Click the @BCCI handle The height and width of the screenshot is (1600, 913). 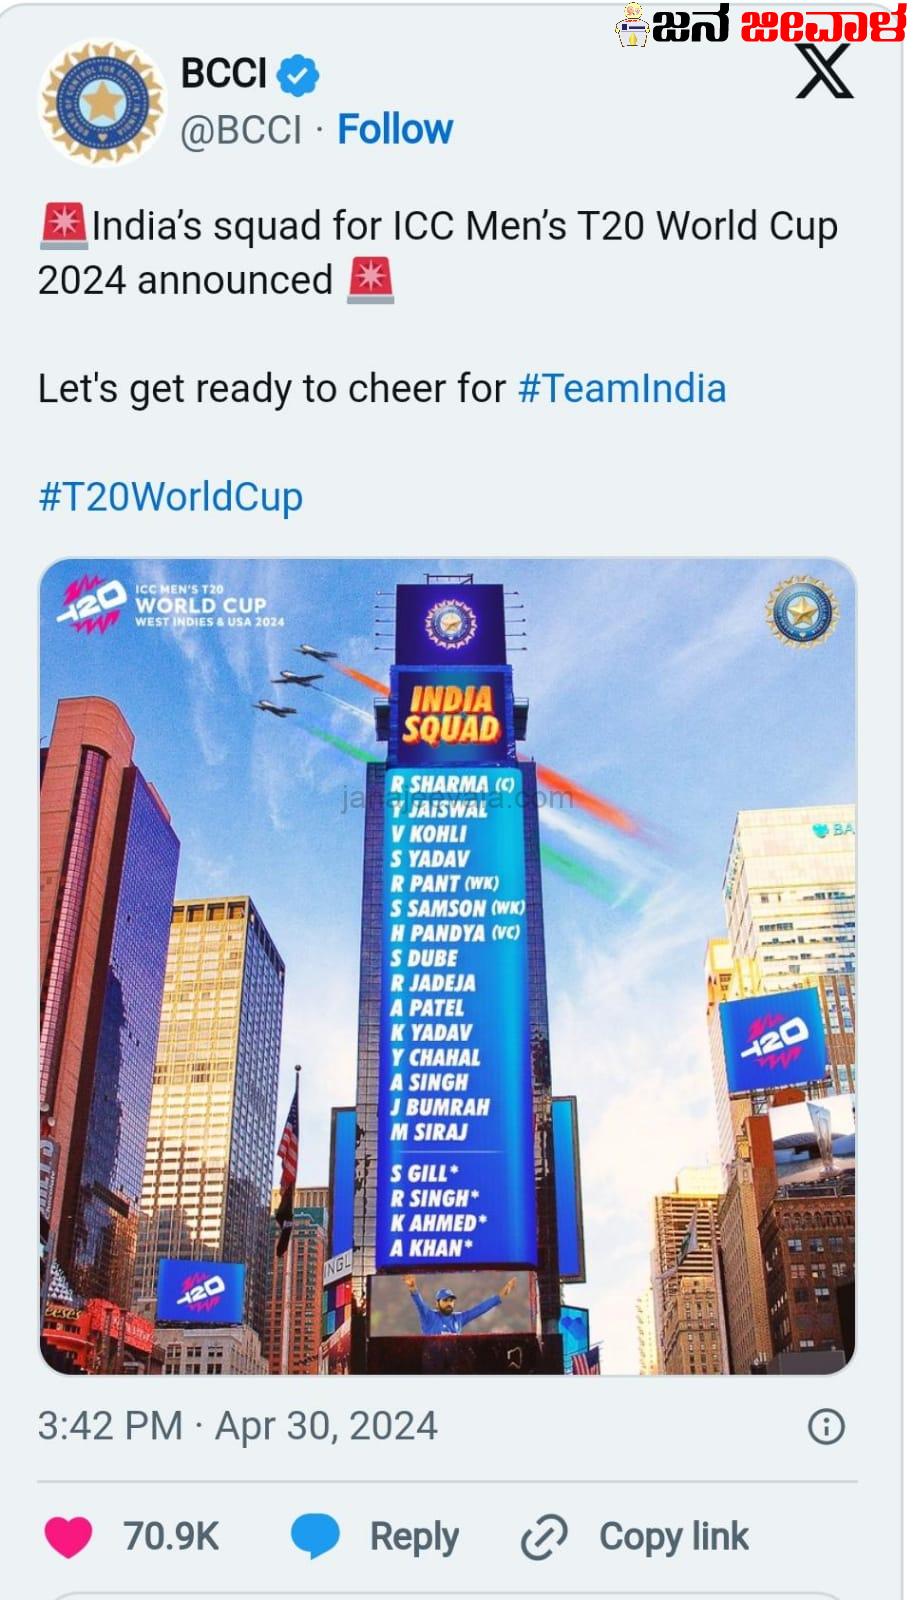[240, 129]
